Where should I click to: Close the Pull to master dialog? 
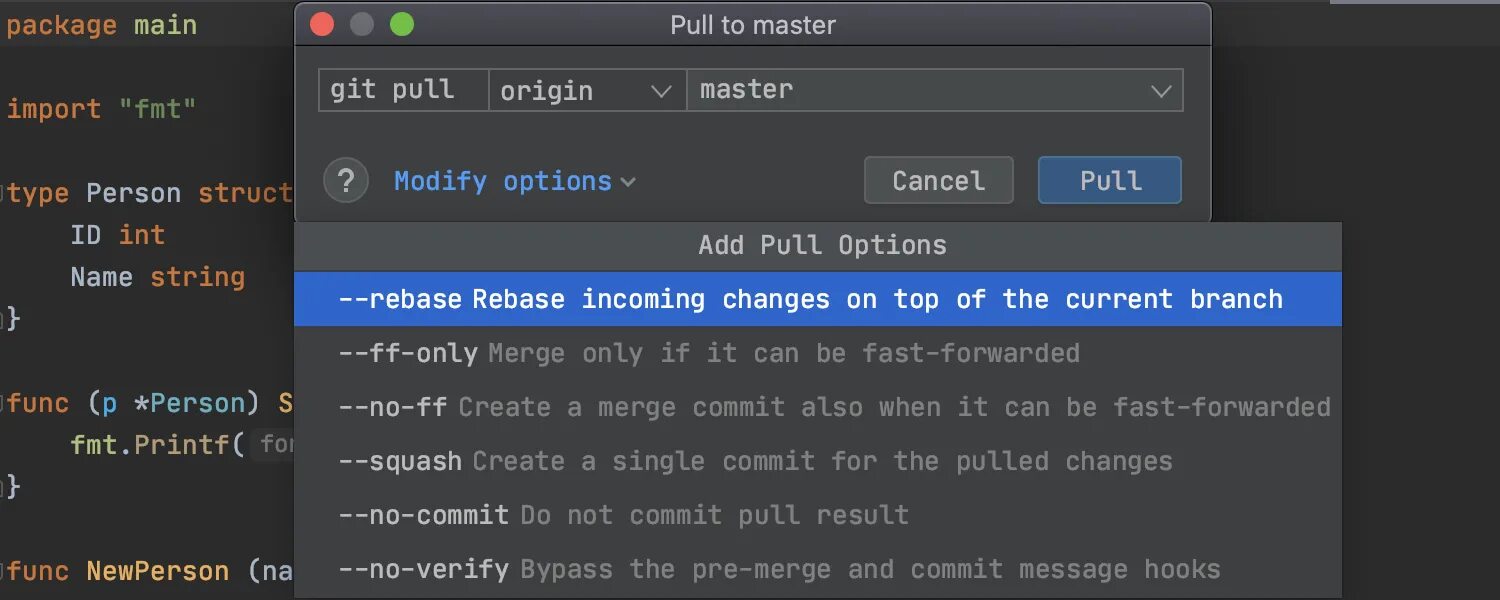point(322,25)
